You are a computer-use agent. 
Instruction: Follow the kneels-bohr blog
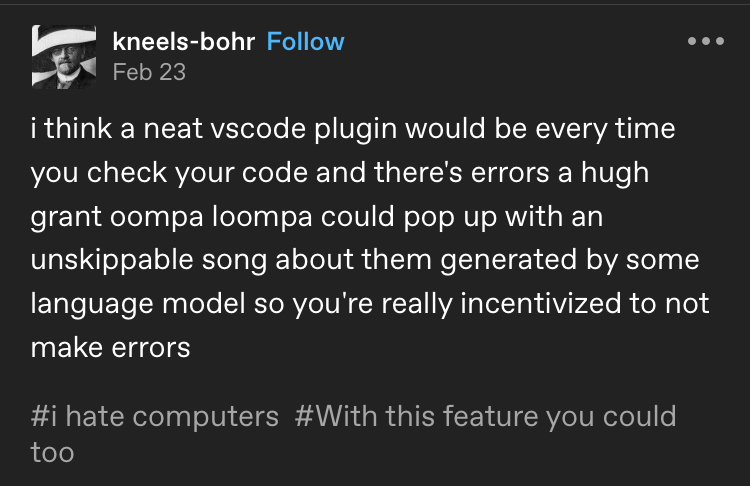tap(305, 42)
